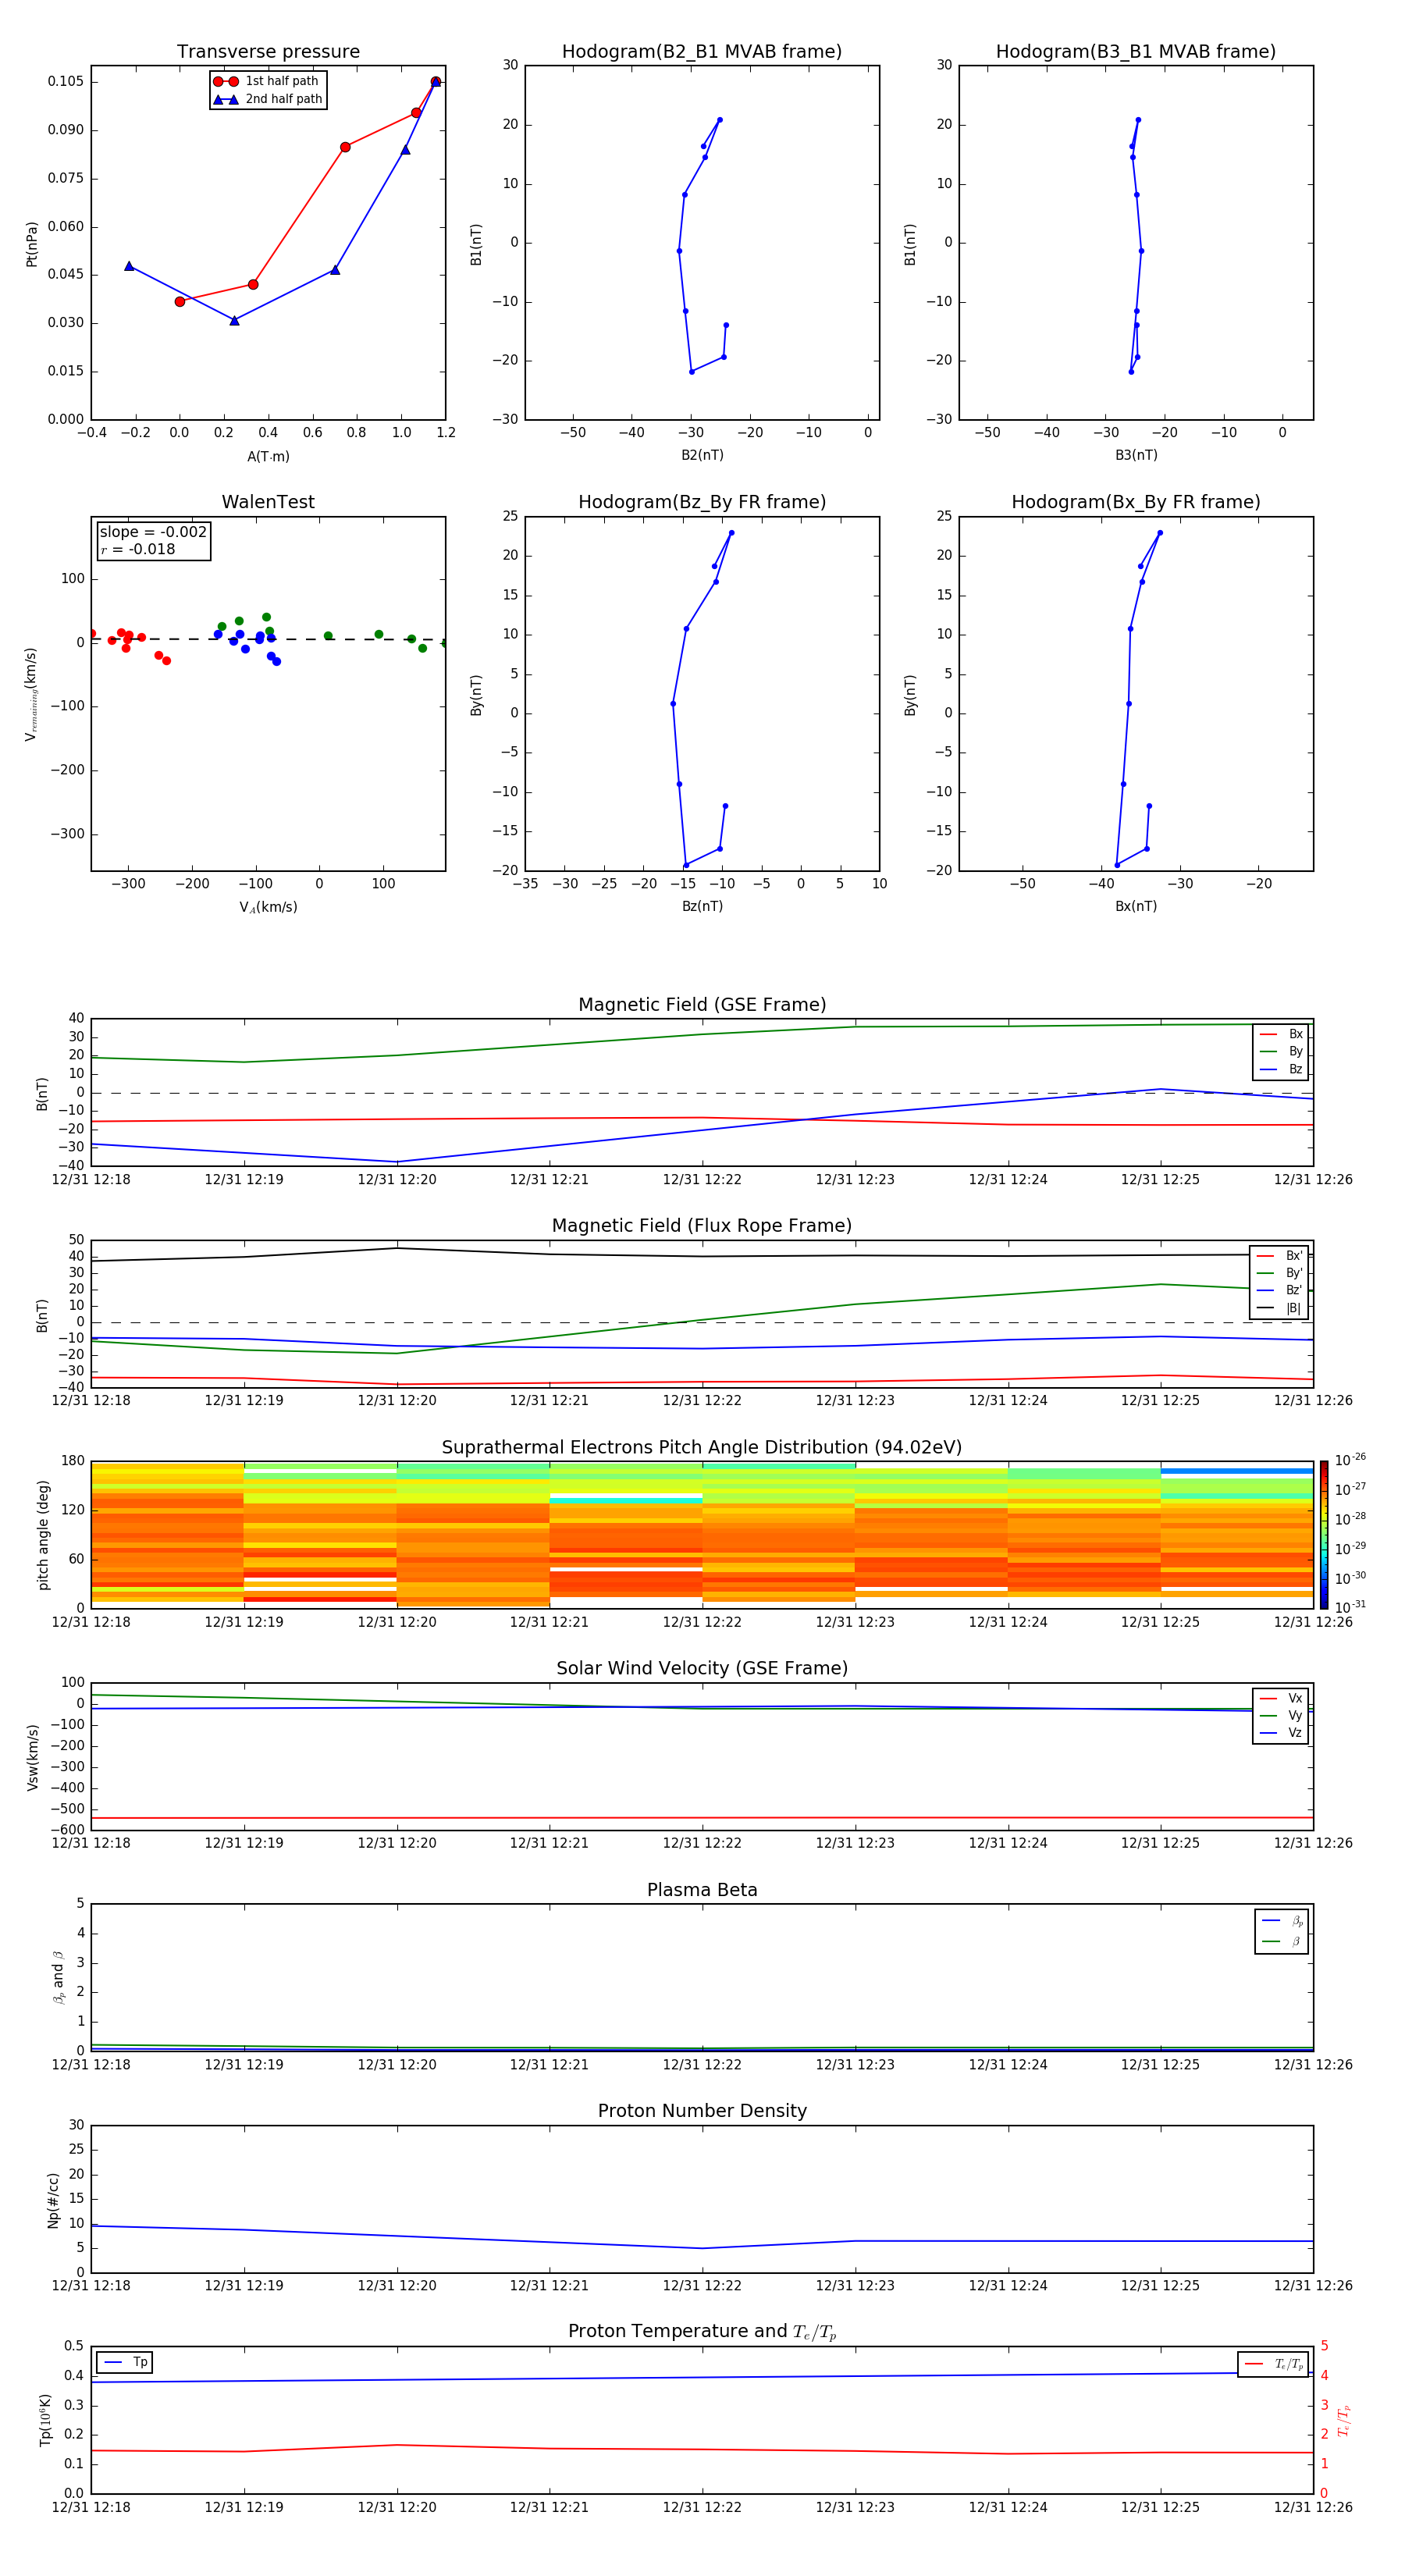Select 'Vx' in solar wind legend
The height and width of the screenshot is (2576, 1405).
(x=1282, y=1698)
